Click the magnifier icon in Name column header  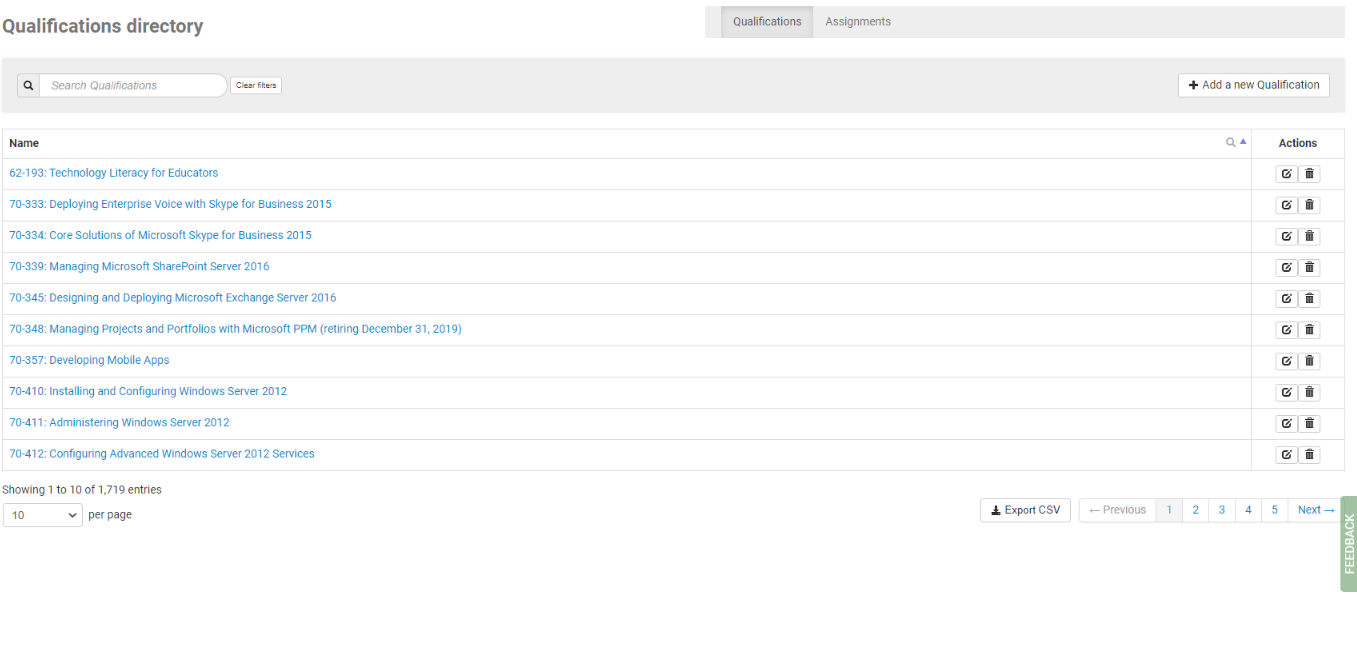1231,143
